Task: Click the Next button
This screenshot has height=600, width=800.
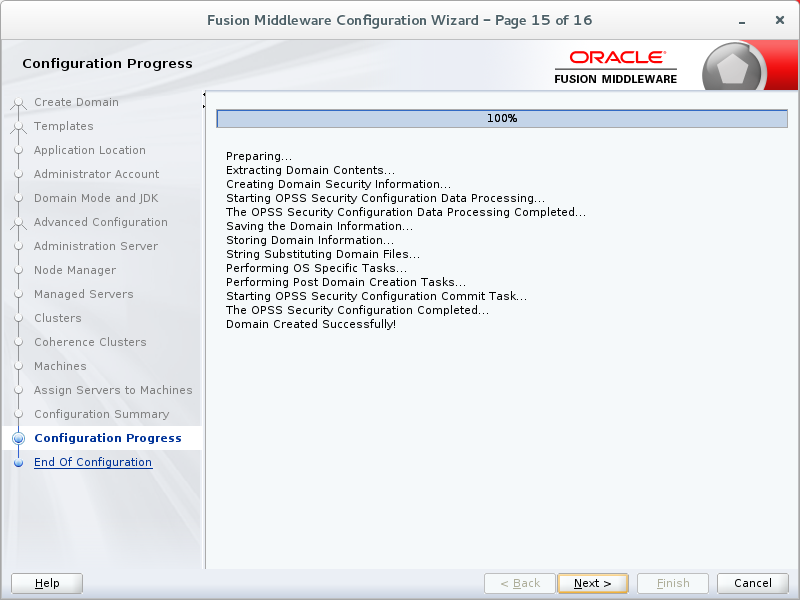Action: coord(592,583)
